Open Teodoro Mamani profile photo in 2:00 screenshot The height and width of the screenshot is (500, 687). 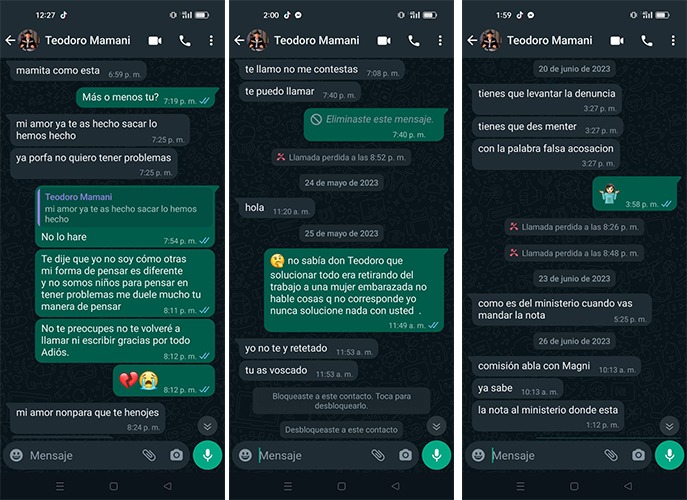point(258,41)
